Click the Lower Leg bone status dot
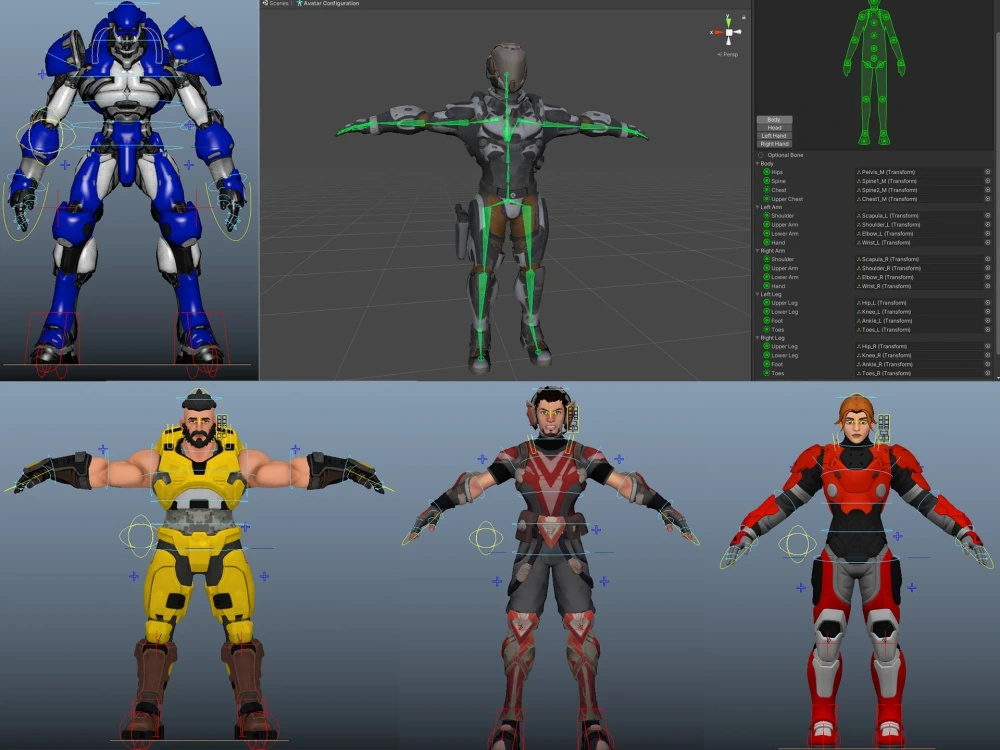The height and width of the screenshot is (750, 1000). (766, 311)
